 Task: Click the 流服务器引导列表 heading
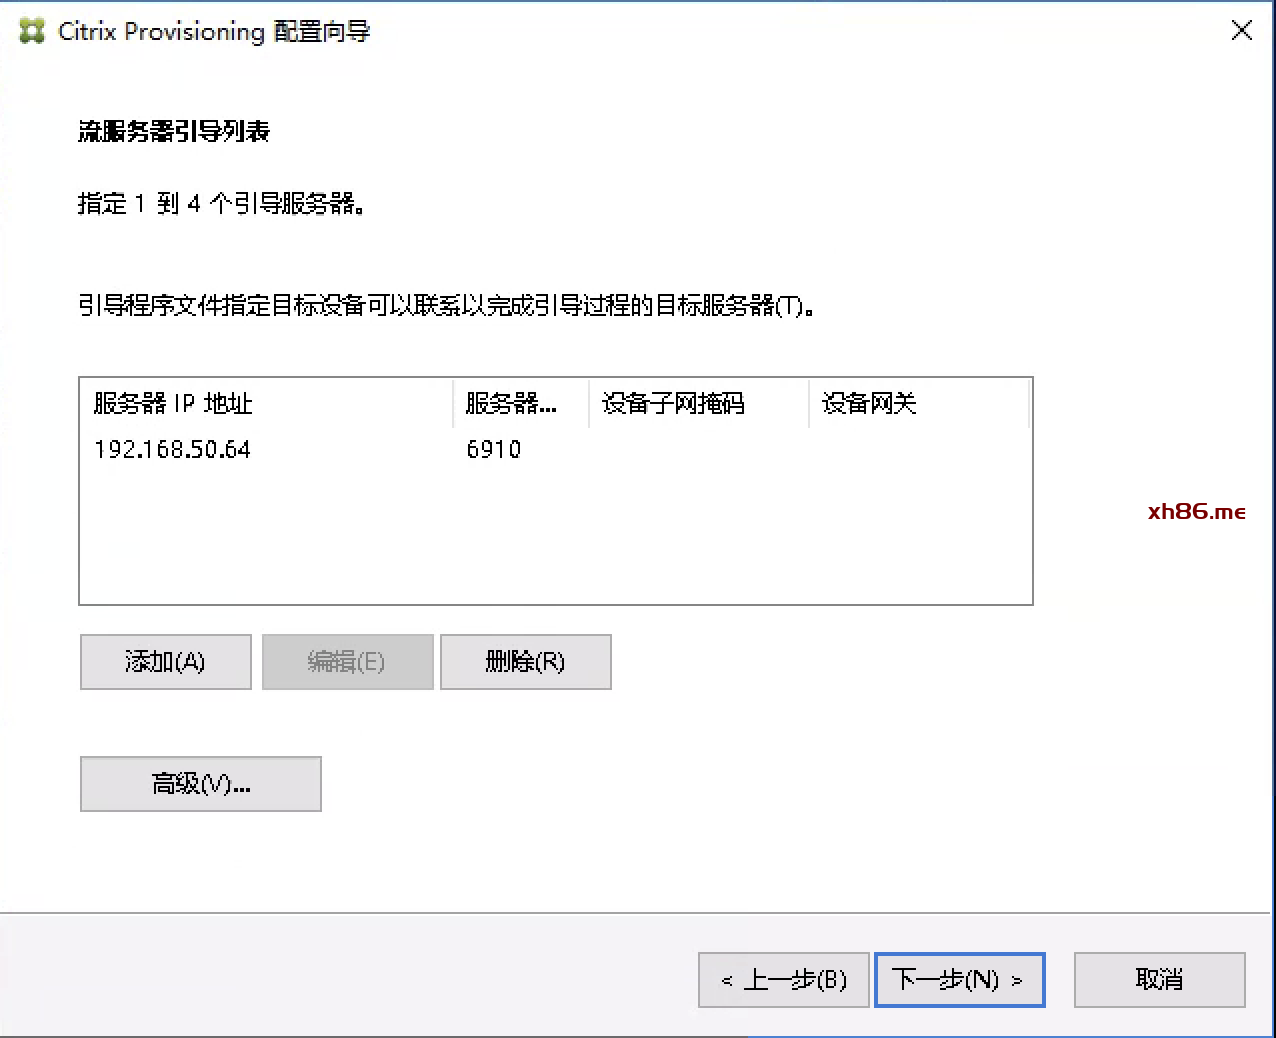(x=174, y=132)
